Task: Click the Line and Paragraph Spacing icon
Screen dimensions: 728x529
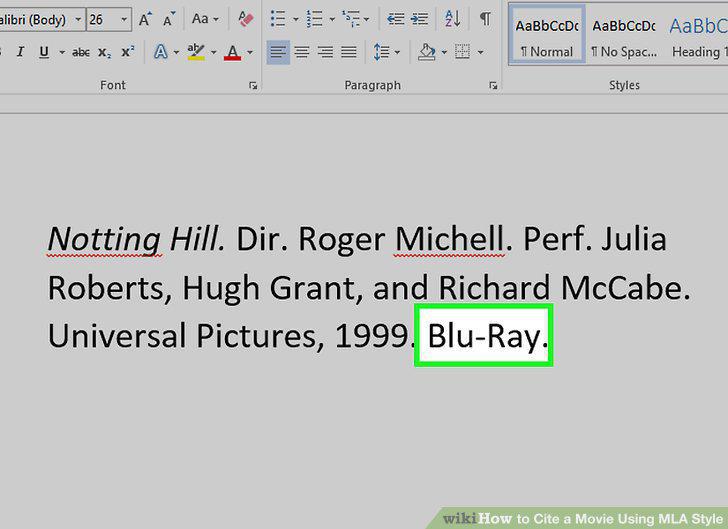Action: (382, 52)
